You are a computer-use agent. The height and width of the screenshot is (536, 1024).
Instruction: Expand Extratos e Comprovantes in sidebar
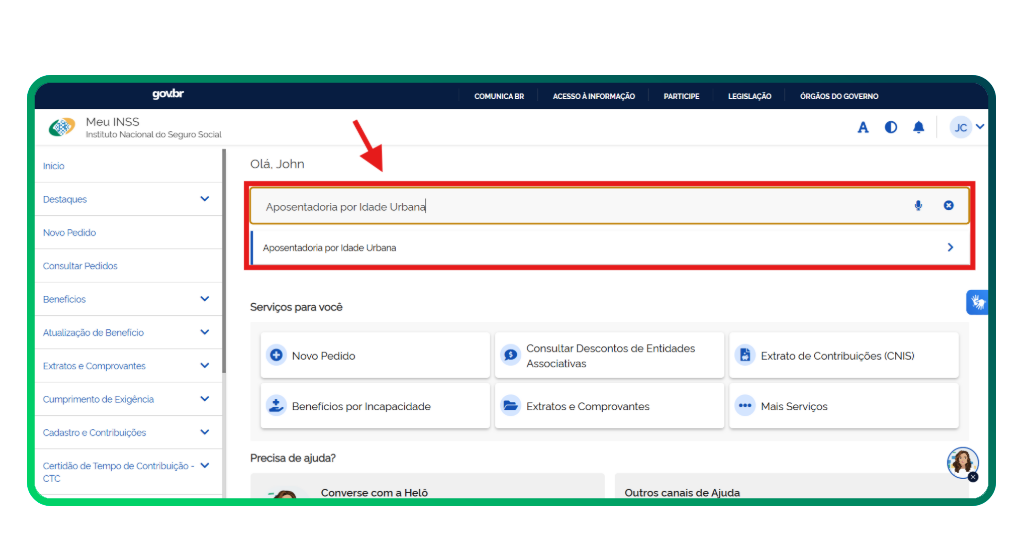click(205, 366)
